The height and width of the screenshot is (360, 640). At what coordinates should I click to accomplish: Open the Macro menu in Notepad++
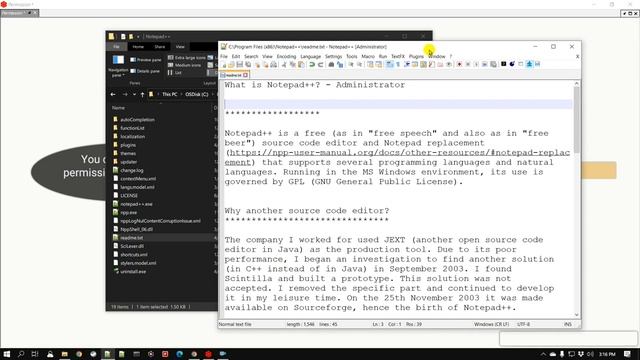click(x=368, y=56)
